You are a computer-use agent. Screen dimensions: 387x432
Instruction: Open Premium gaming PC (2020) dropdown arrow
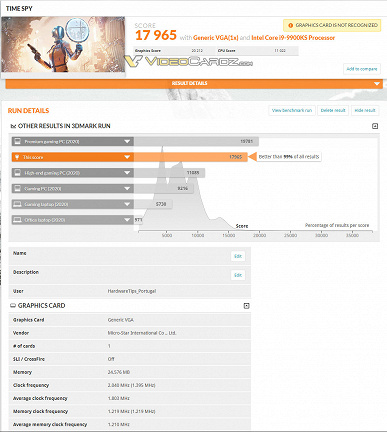(x=127, y=142)
